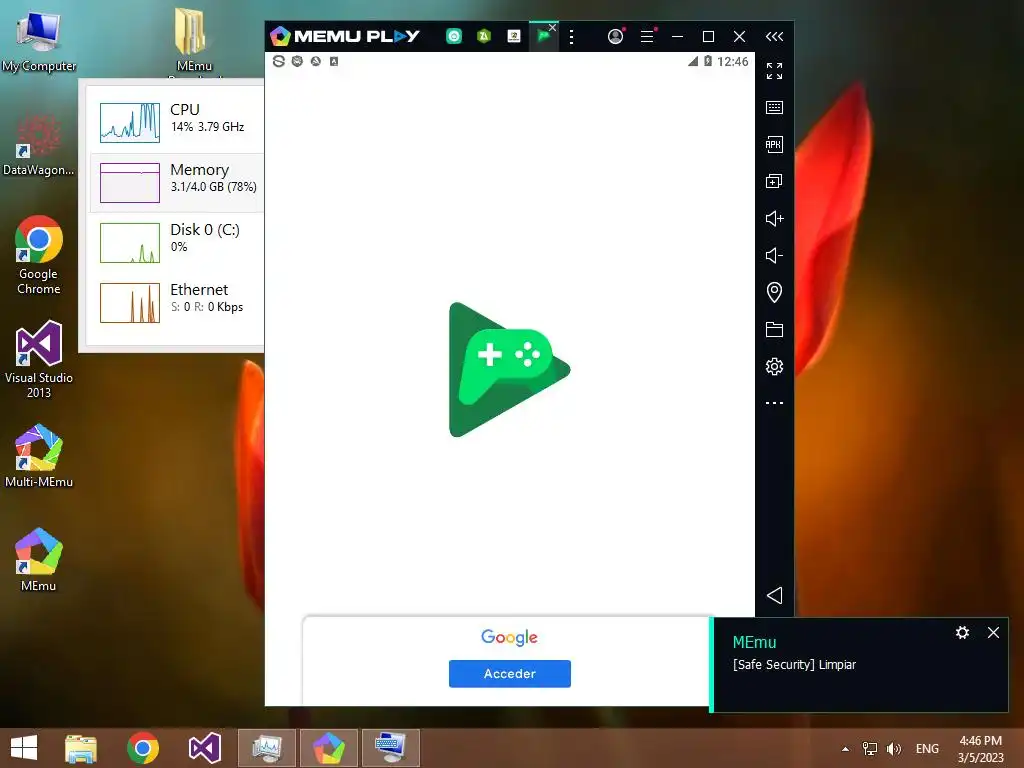Show more sidebar tools
The height and width of the screenshot is (768, 1024).
[x=775, y=403]
